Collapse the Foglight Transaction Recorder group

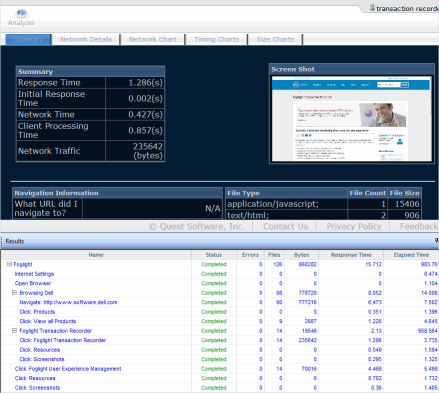pos(14,331)
